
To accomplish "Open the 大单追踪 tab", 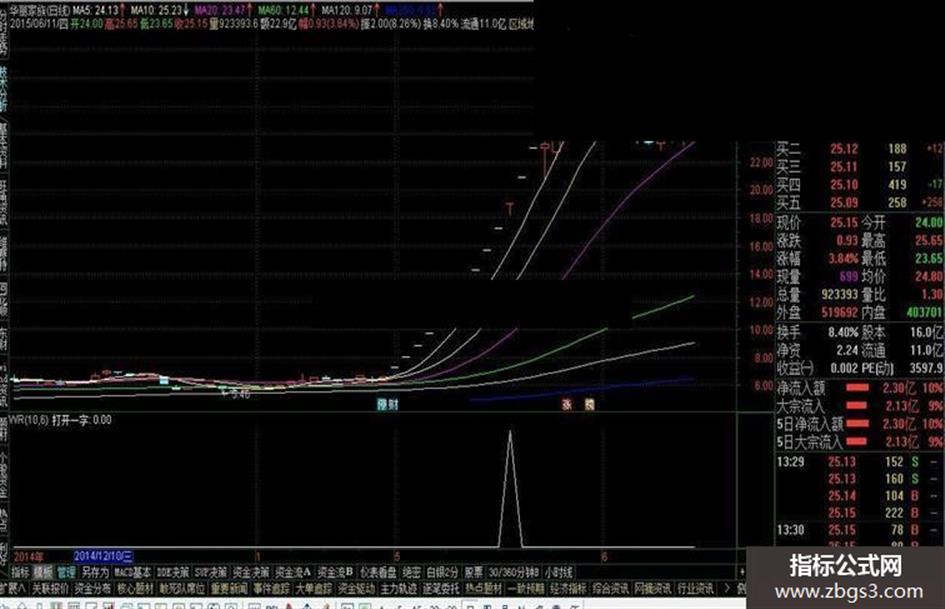I will tap(314, 588).
